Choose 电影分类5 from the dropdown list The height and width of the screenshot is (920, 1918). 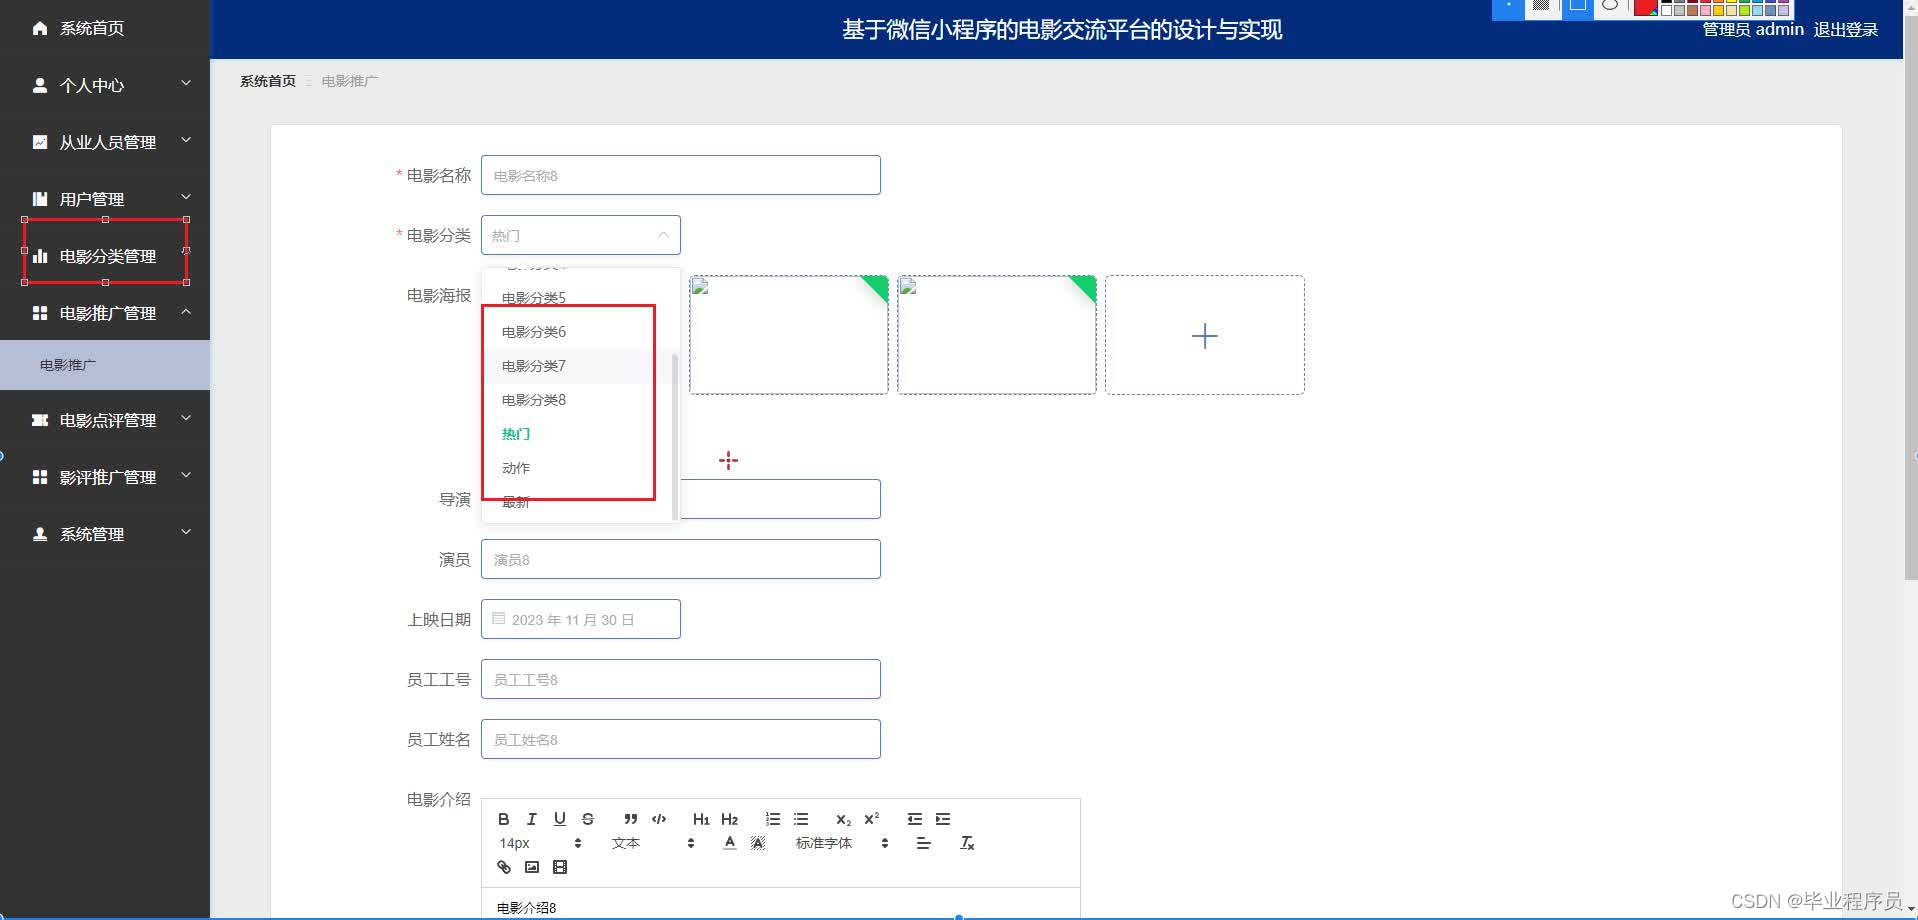tap(580, 298)
